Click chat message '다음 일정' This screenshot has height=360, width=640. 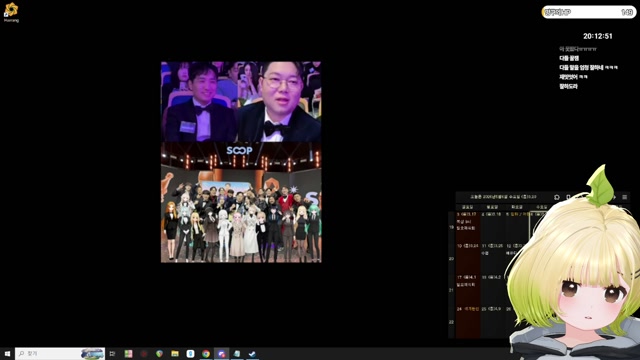(569, 58)
